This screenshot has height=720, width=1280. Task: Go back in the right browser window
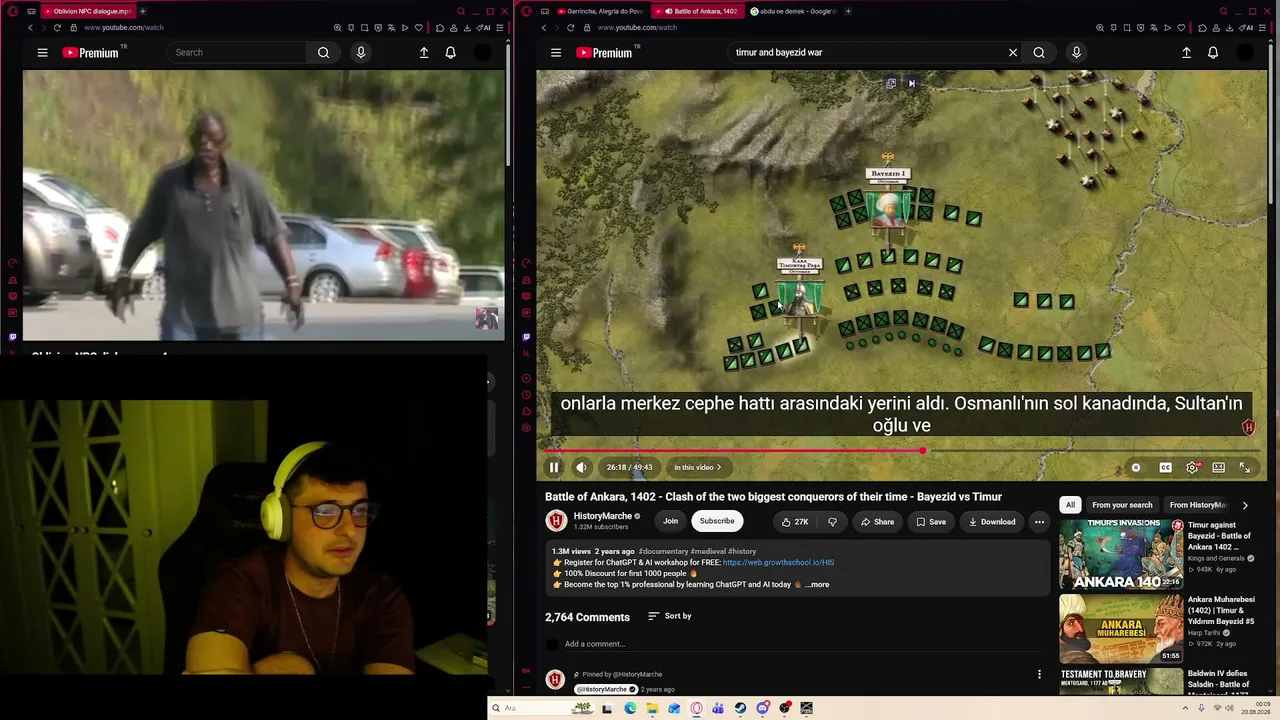(x=543, y=27)
